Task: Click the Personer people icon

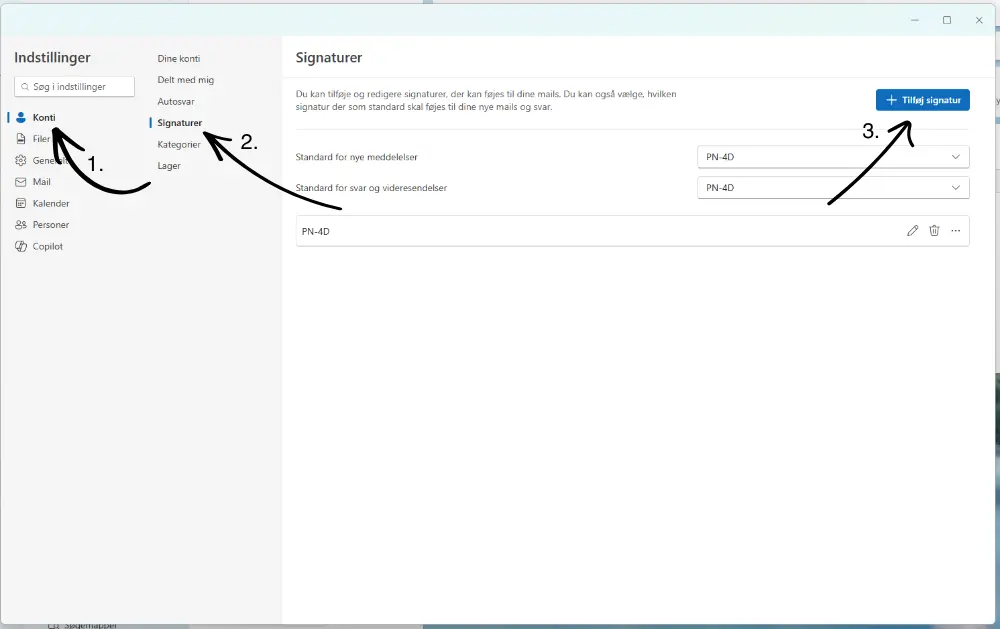Action: point(21,225)
